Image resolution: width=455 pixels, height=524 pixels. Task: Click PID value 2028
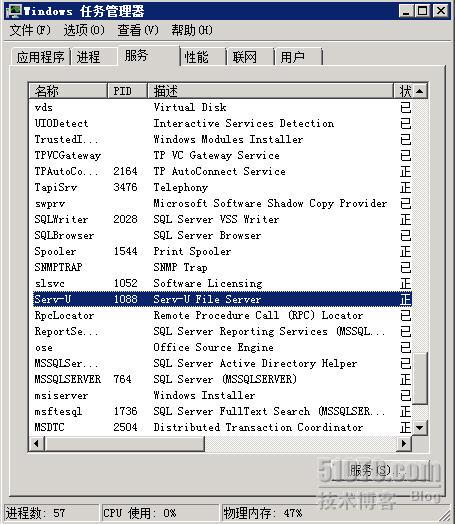[x=125, y=220]
